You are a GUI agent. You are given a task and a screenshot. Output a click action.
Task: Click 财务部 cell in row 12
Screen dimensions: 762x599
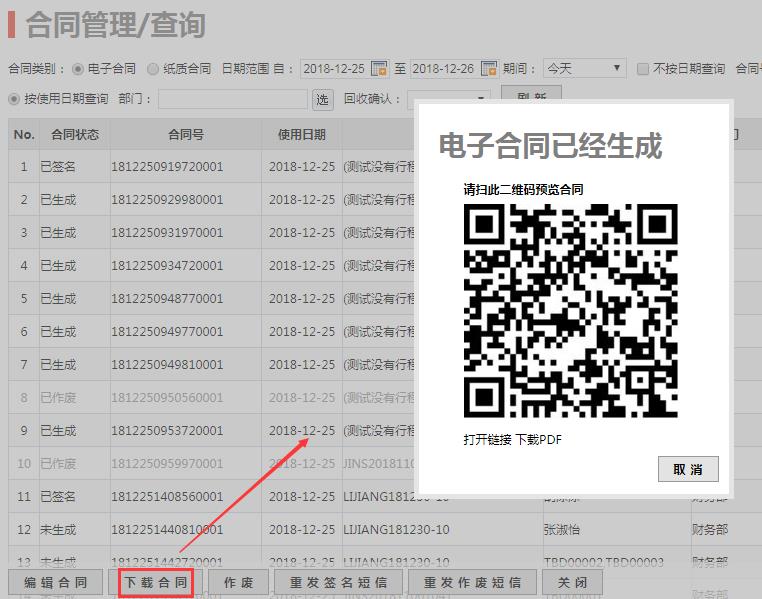pyautogui.click(x=710, y=530)
